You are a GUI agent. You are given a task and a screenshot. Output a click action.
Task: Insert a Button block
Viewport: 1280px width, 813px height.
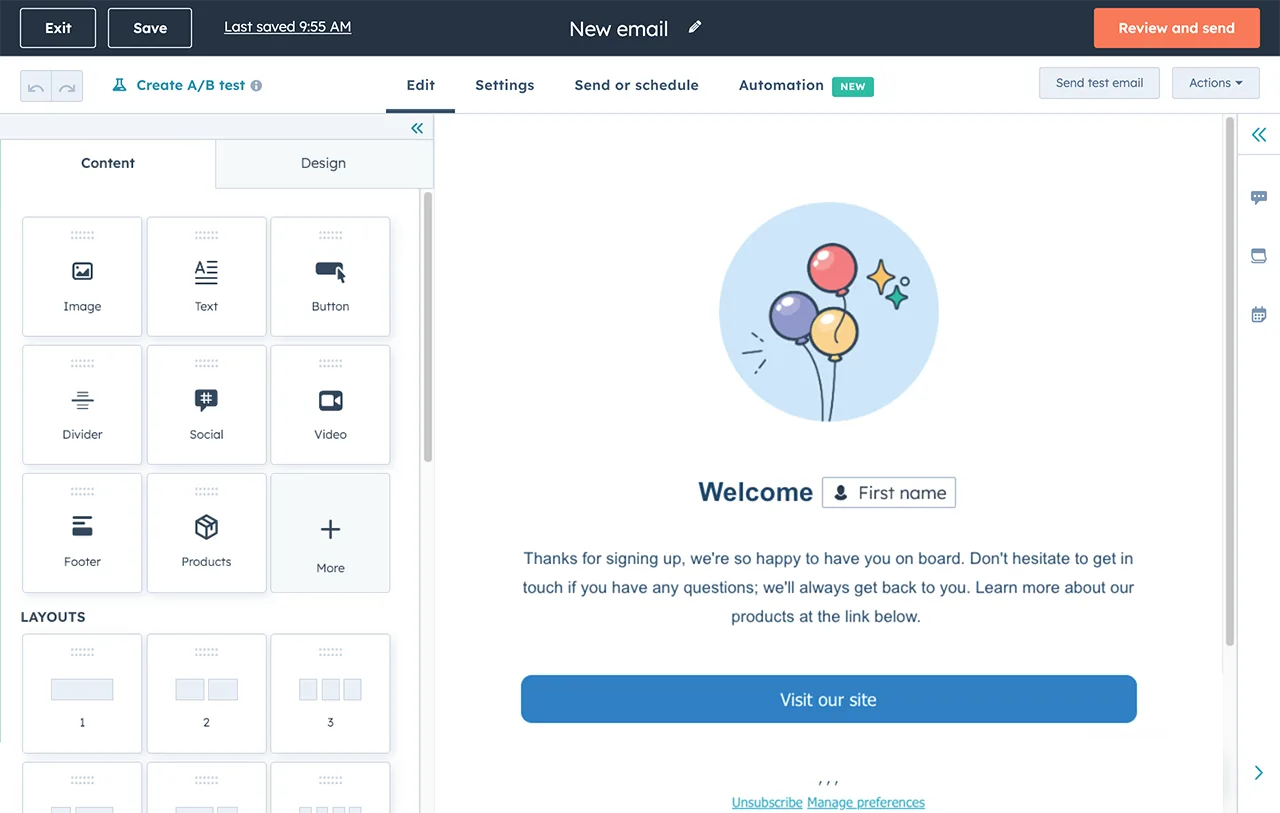330,276
